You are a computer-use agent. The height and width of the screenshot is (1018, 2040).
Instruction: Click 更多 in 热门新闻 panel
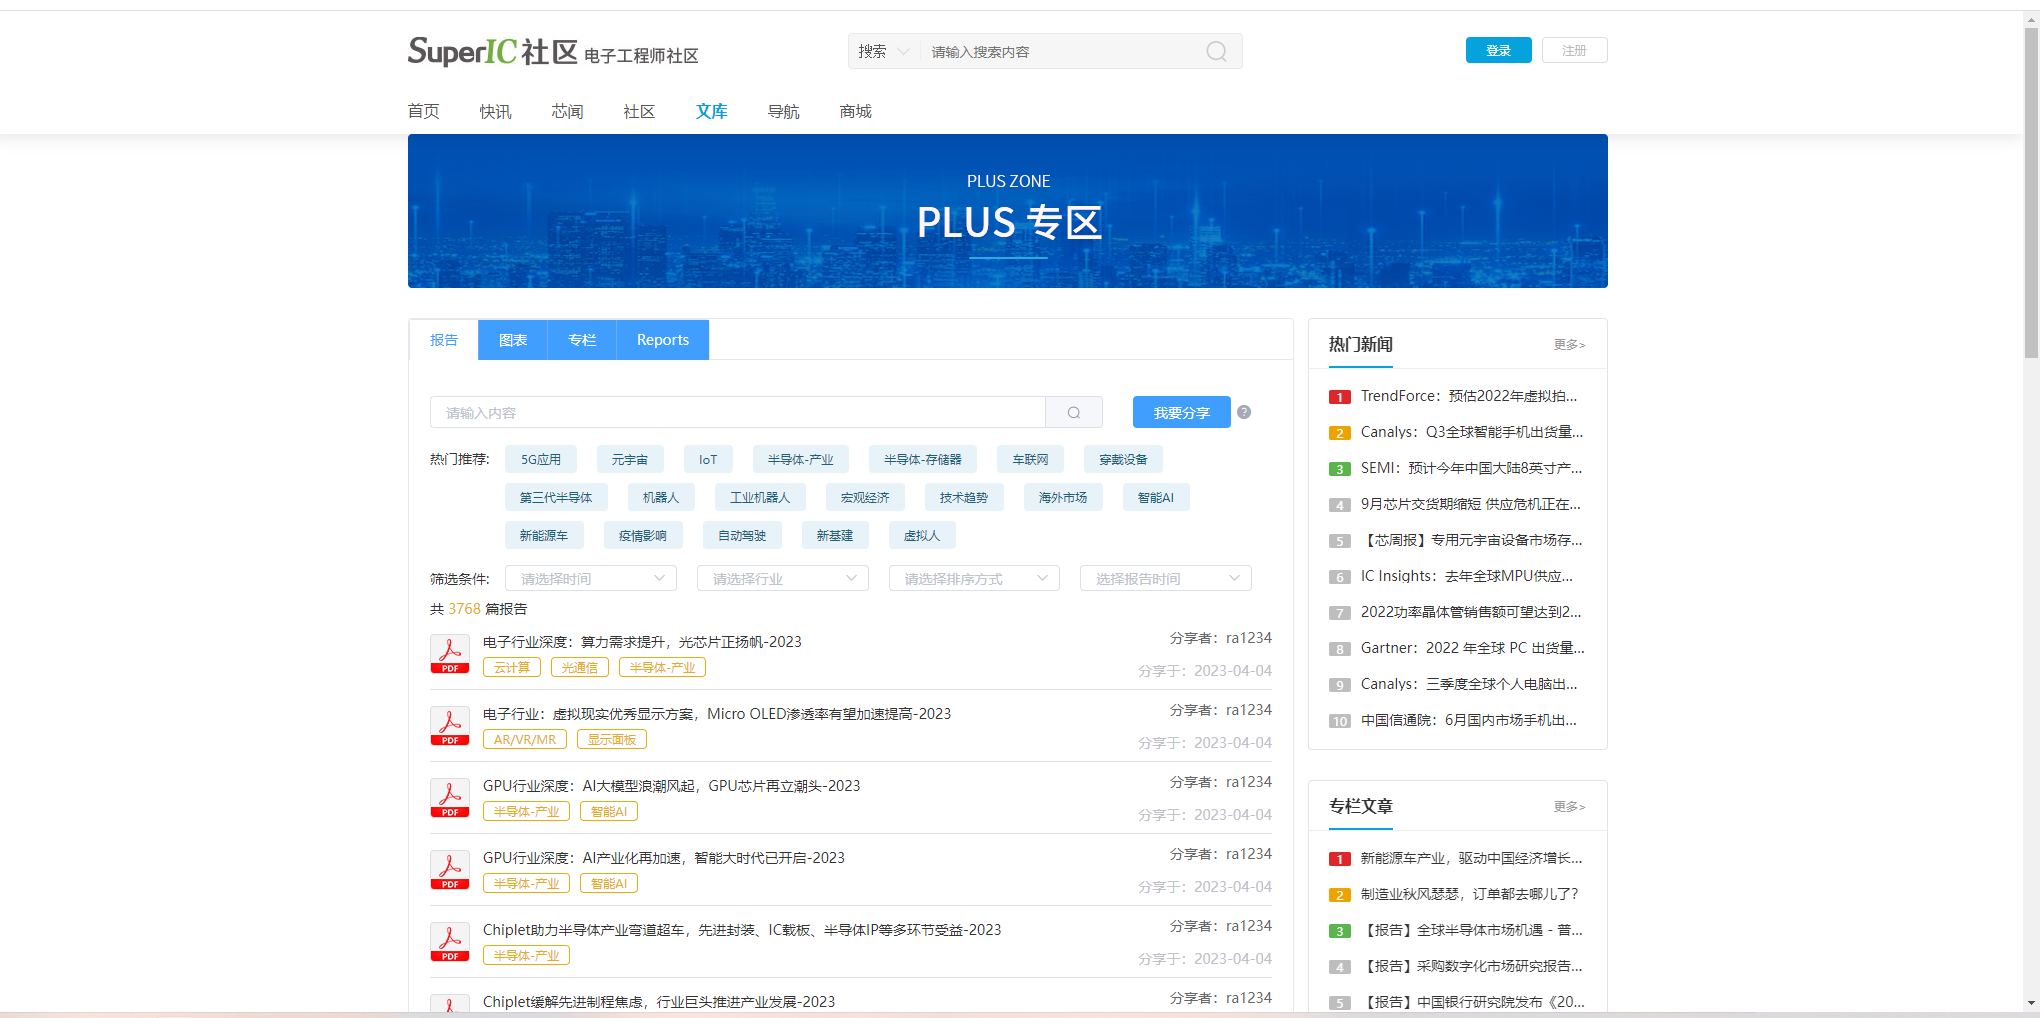point(1569,344)
